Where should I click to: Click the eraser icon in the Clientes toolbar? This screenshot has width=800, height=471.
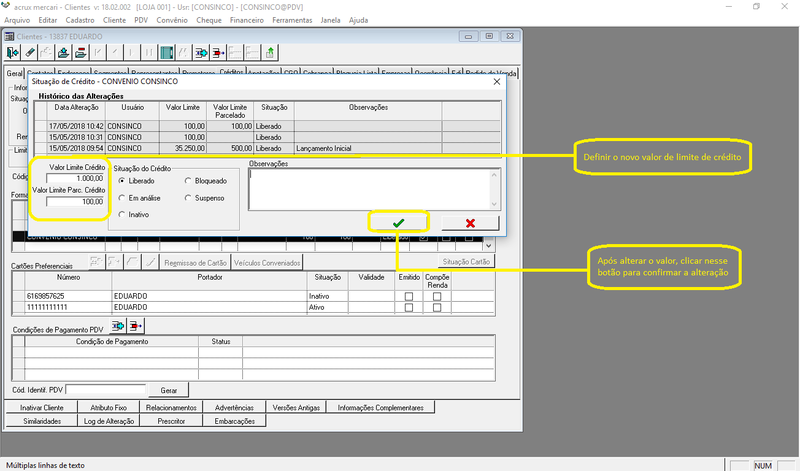point(31,52)
